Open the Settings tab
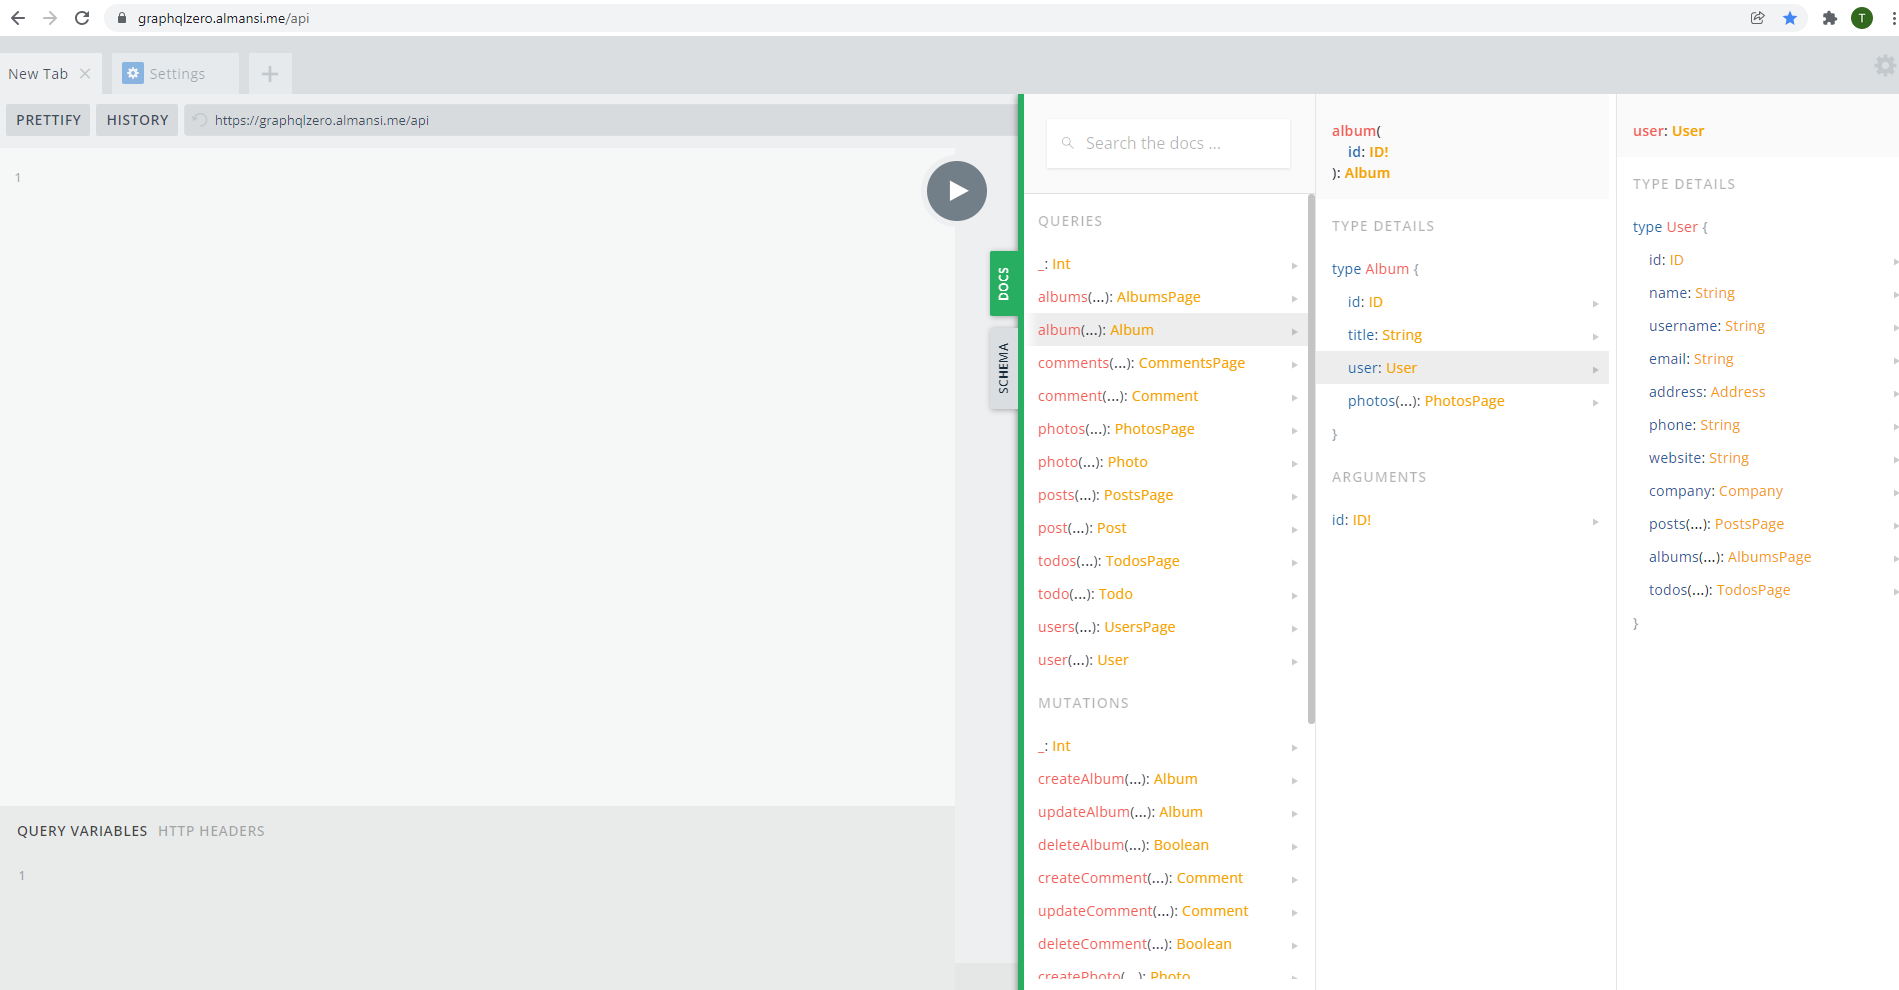Image resolution: width=1899 pixels, height=990 pixels. (175, 74)
